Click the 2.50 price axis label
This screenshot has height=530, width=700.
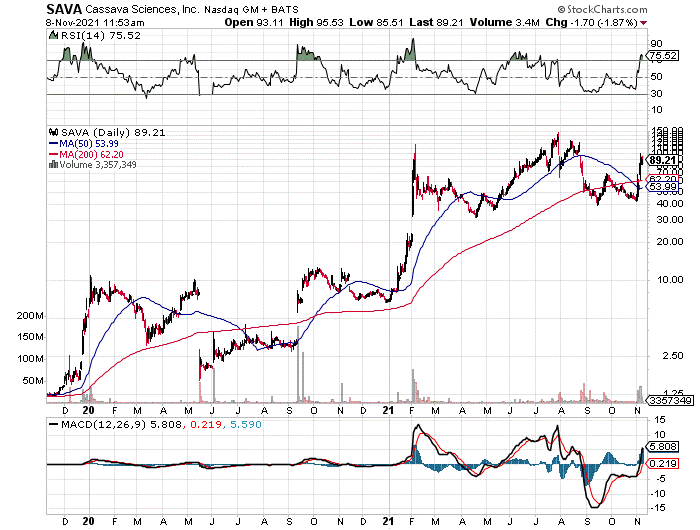pos(673,356)
